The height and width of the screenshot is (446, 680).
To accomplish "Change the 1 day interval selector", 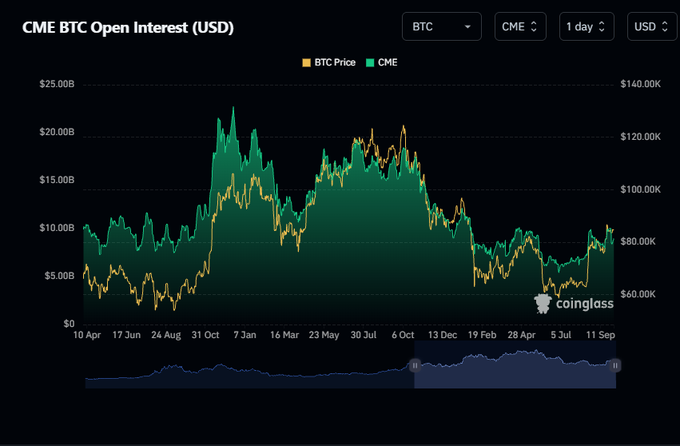I will pyautogui.click(x=586, y=26).
